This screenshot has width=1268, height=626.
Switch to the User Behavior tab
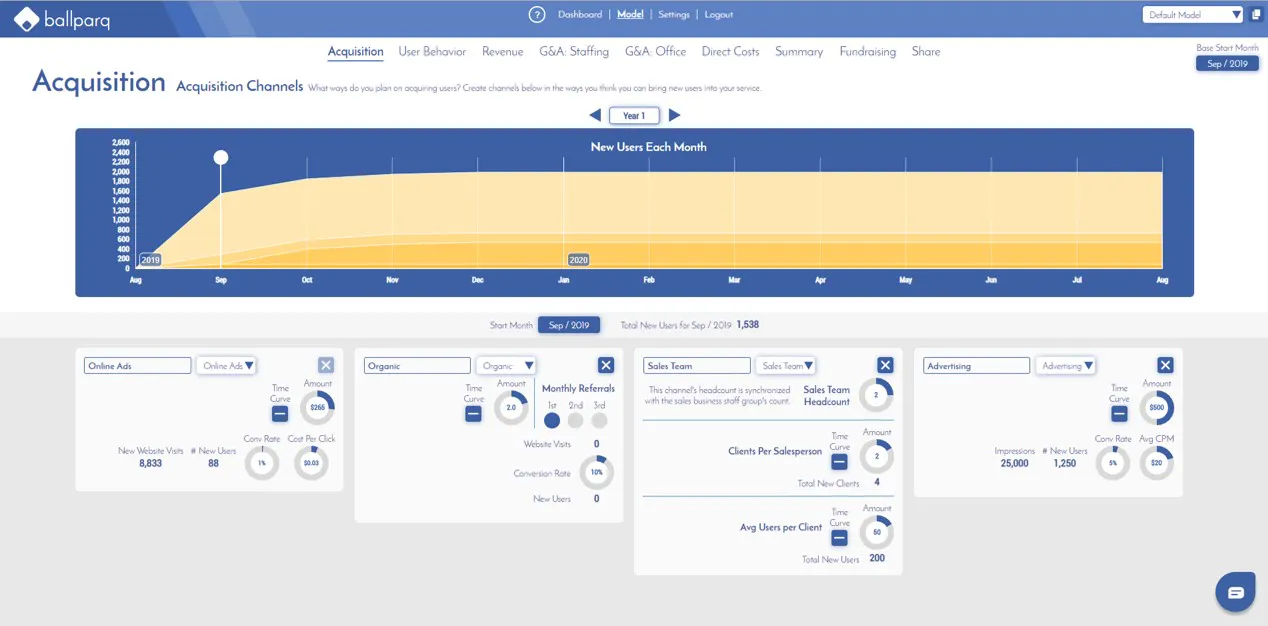[x=432, y=52]
